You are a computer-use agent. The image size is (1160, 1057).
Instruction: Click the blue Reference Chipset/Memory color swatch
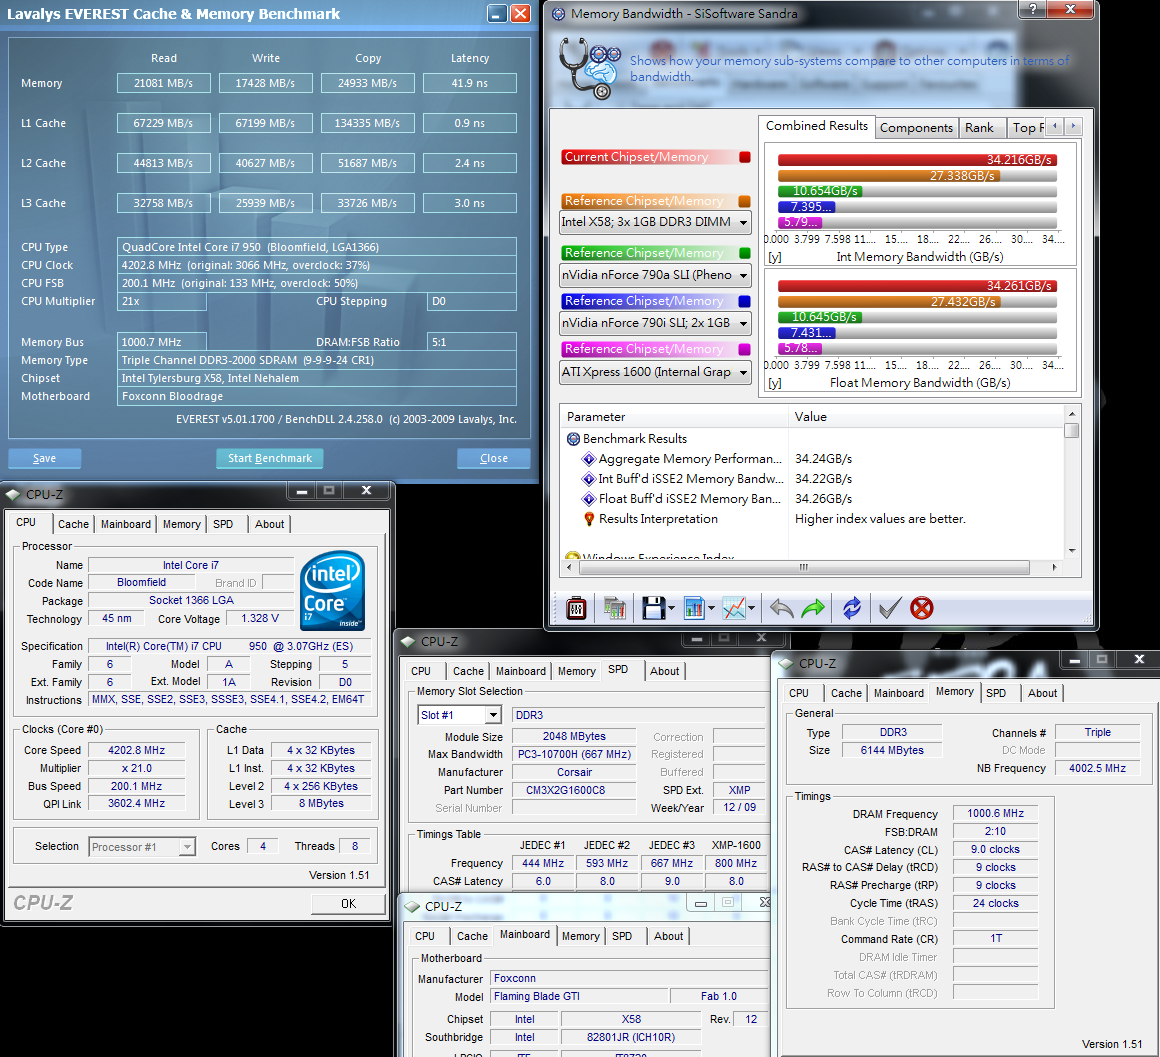pos(745,301)
